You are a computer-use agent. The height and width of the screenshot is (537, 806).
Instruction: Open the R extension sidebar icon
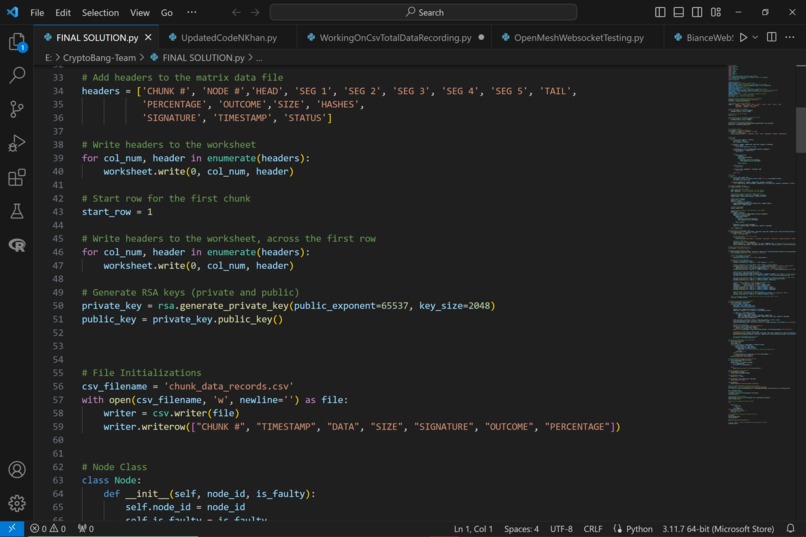17,245
